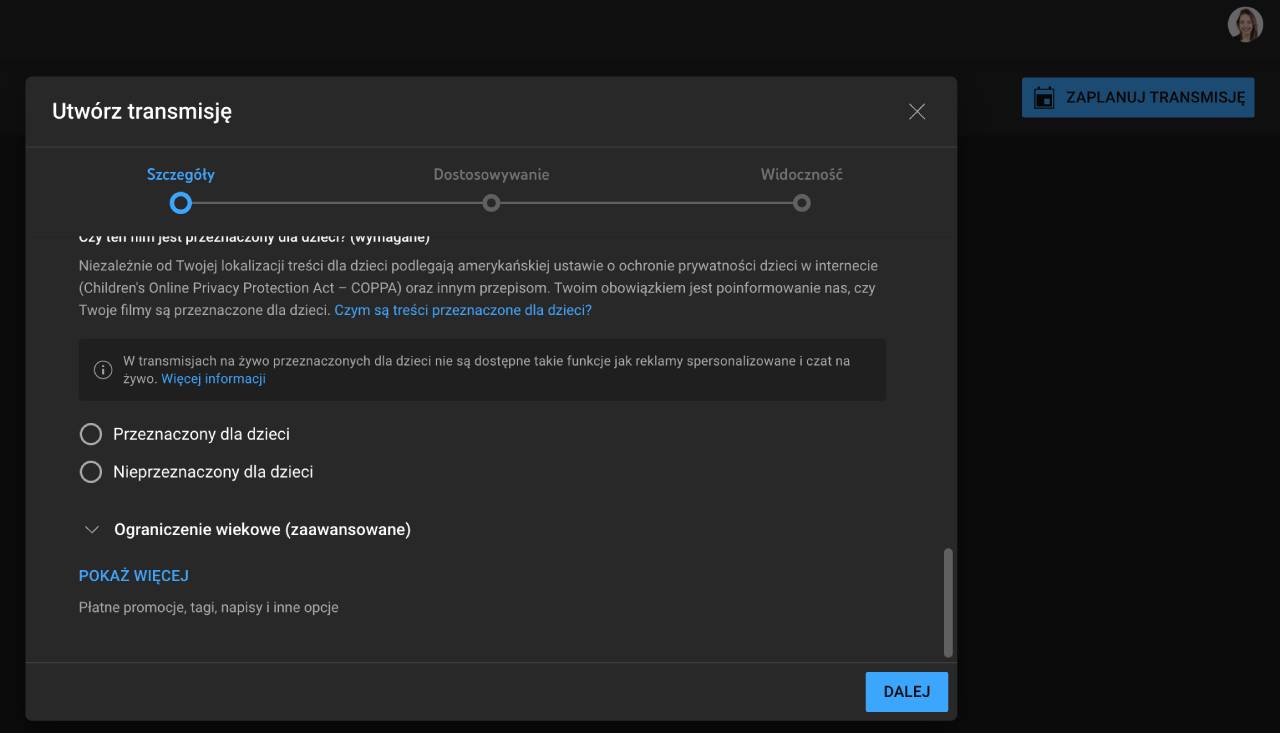1280x733 pixels.
Task: Click the Dostosowywanie step circle indicator
Action: pos(491,203)
